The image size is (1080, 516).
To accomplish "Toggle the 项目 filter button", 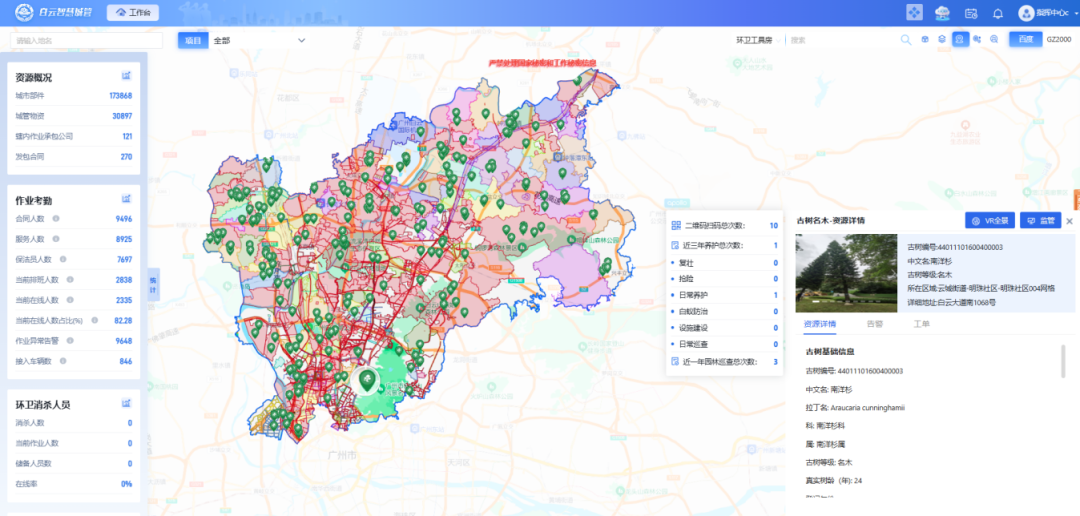I will pos(193,40).
